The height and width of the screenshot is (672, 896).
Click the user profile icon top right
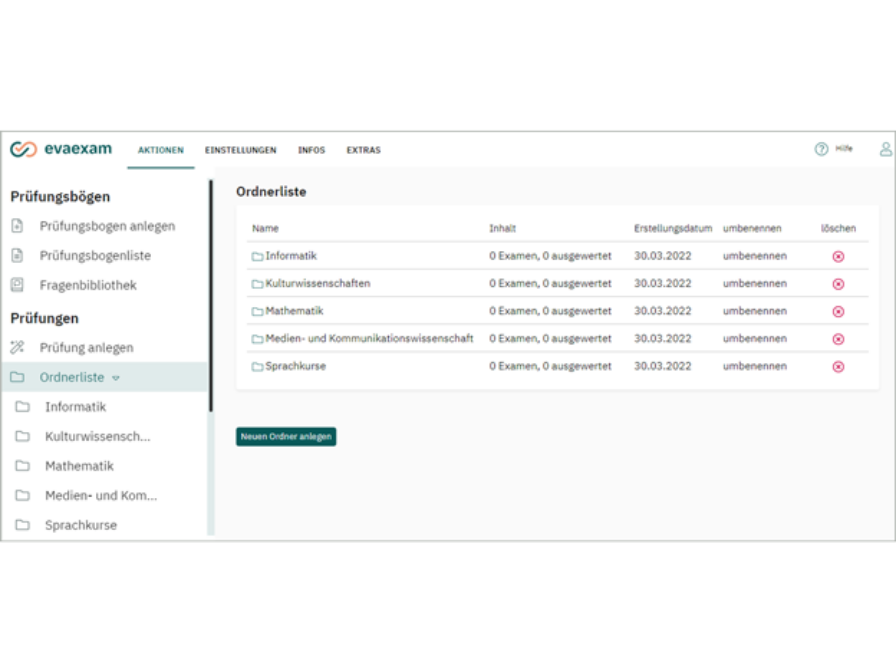coord(884,148)
